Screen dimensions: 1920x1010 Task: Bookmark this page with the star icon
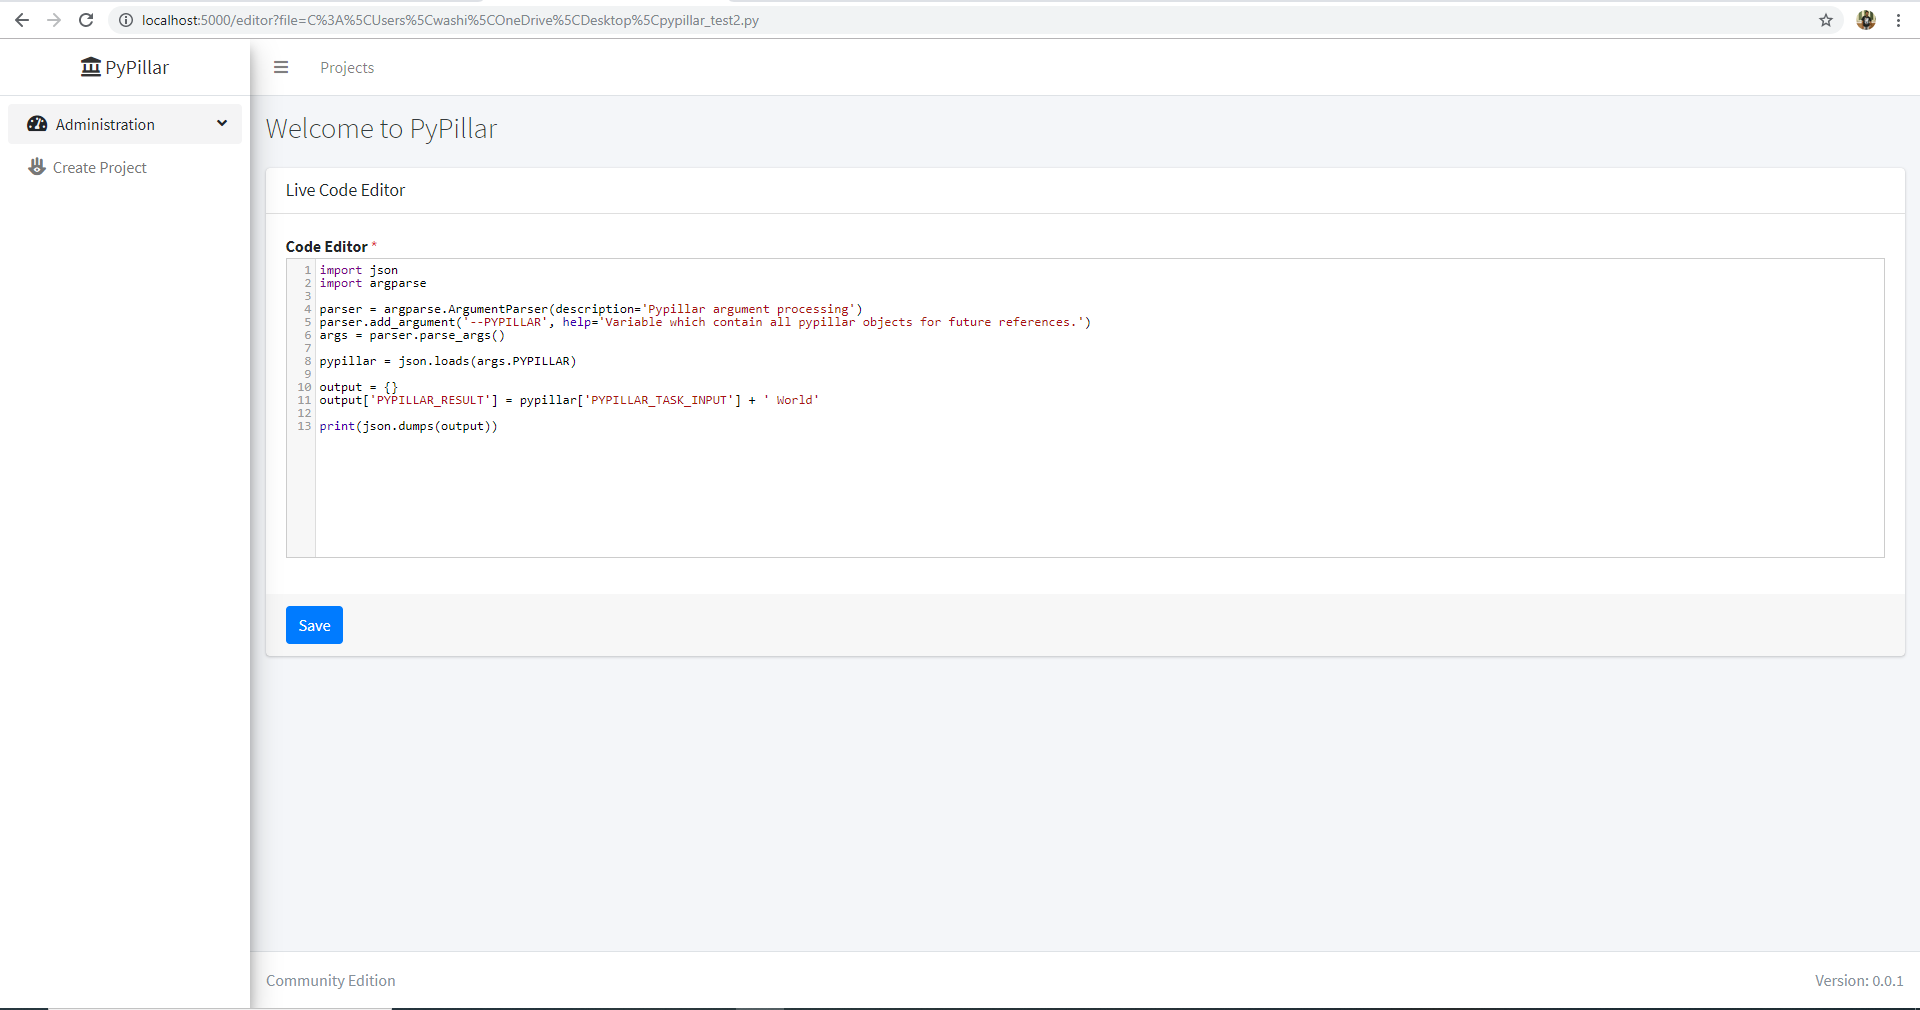click(1826, 20)
